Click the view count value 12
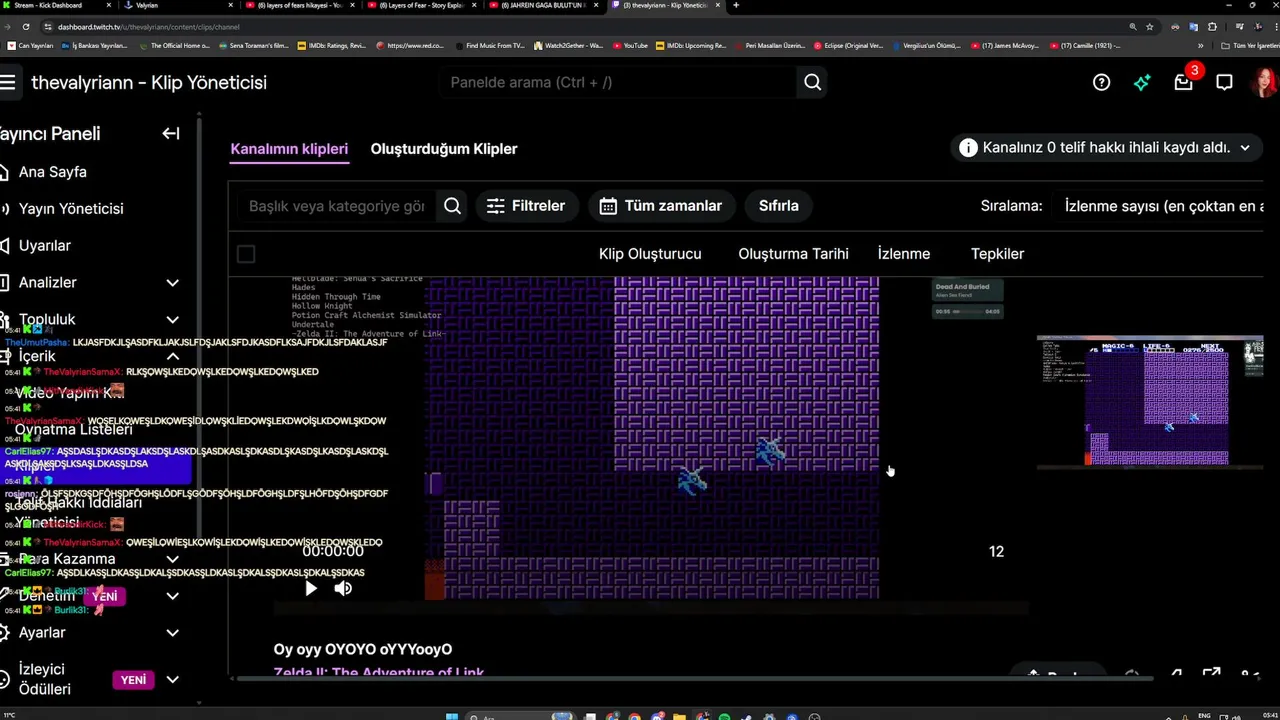 [x=996, y=552]
